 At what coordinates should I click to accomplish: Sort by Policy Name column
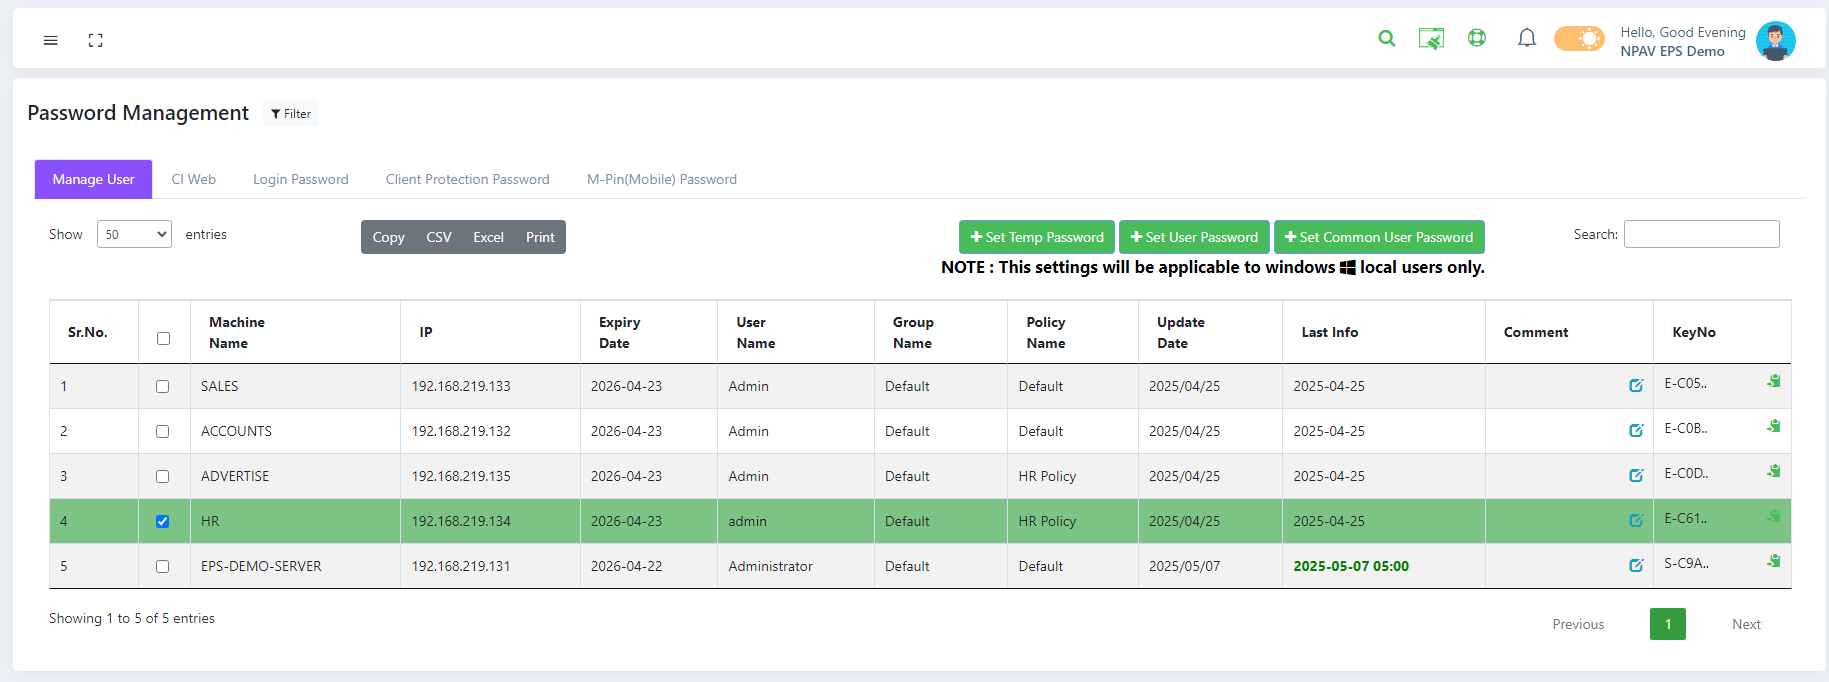click(1073, 332)
